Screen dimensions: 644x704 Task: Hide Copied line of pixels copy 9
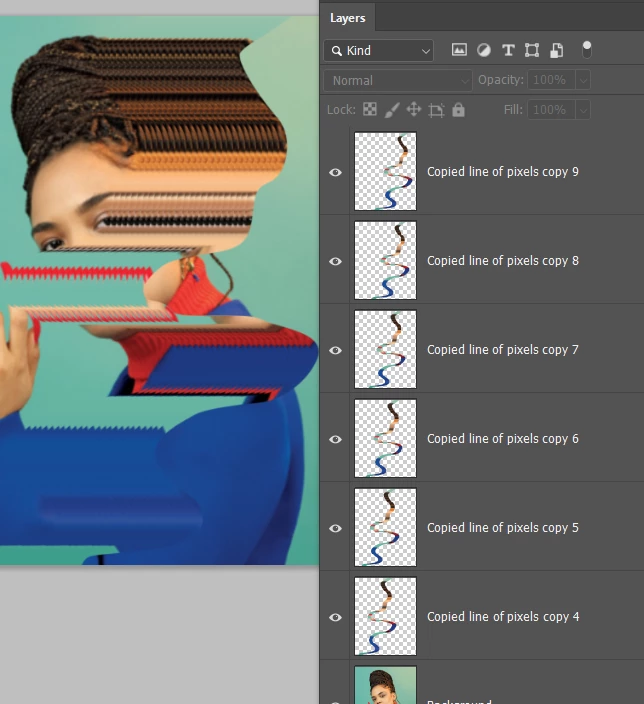coord(335,172)
